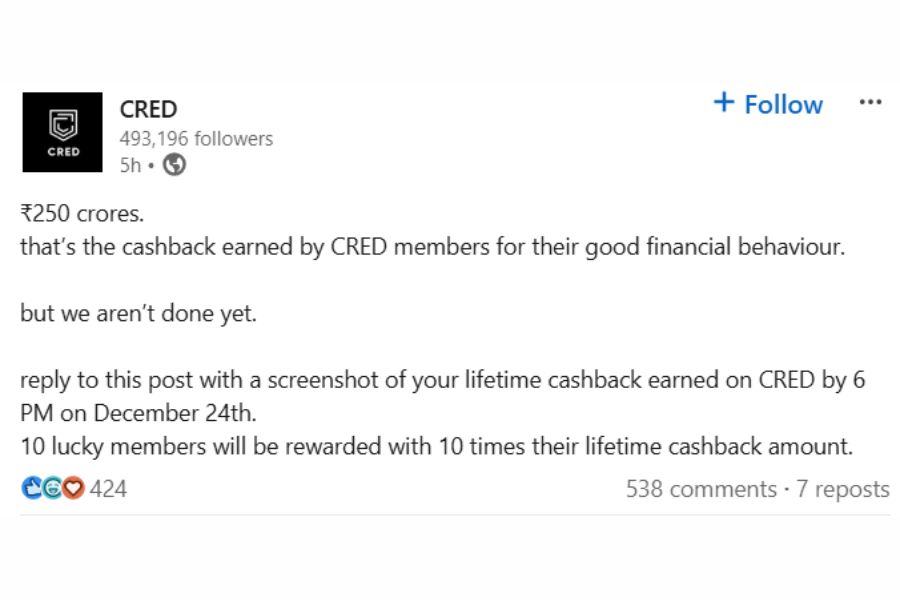Click the CRED company name

148,110
